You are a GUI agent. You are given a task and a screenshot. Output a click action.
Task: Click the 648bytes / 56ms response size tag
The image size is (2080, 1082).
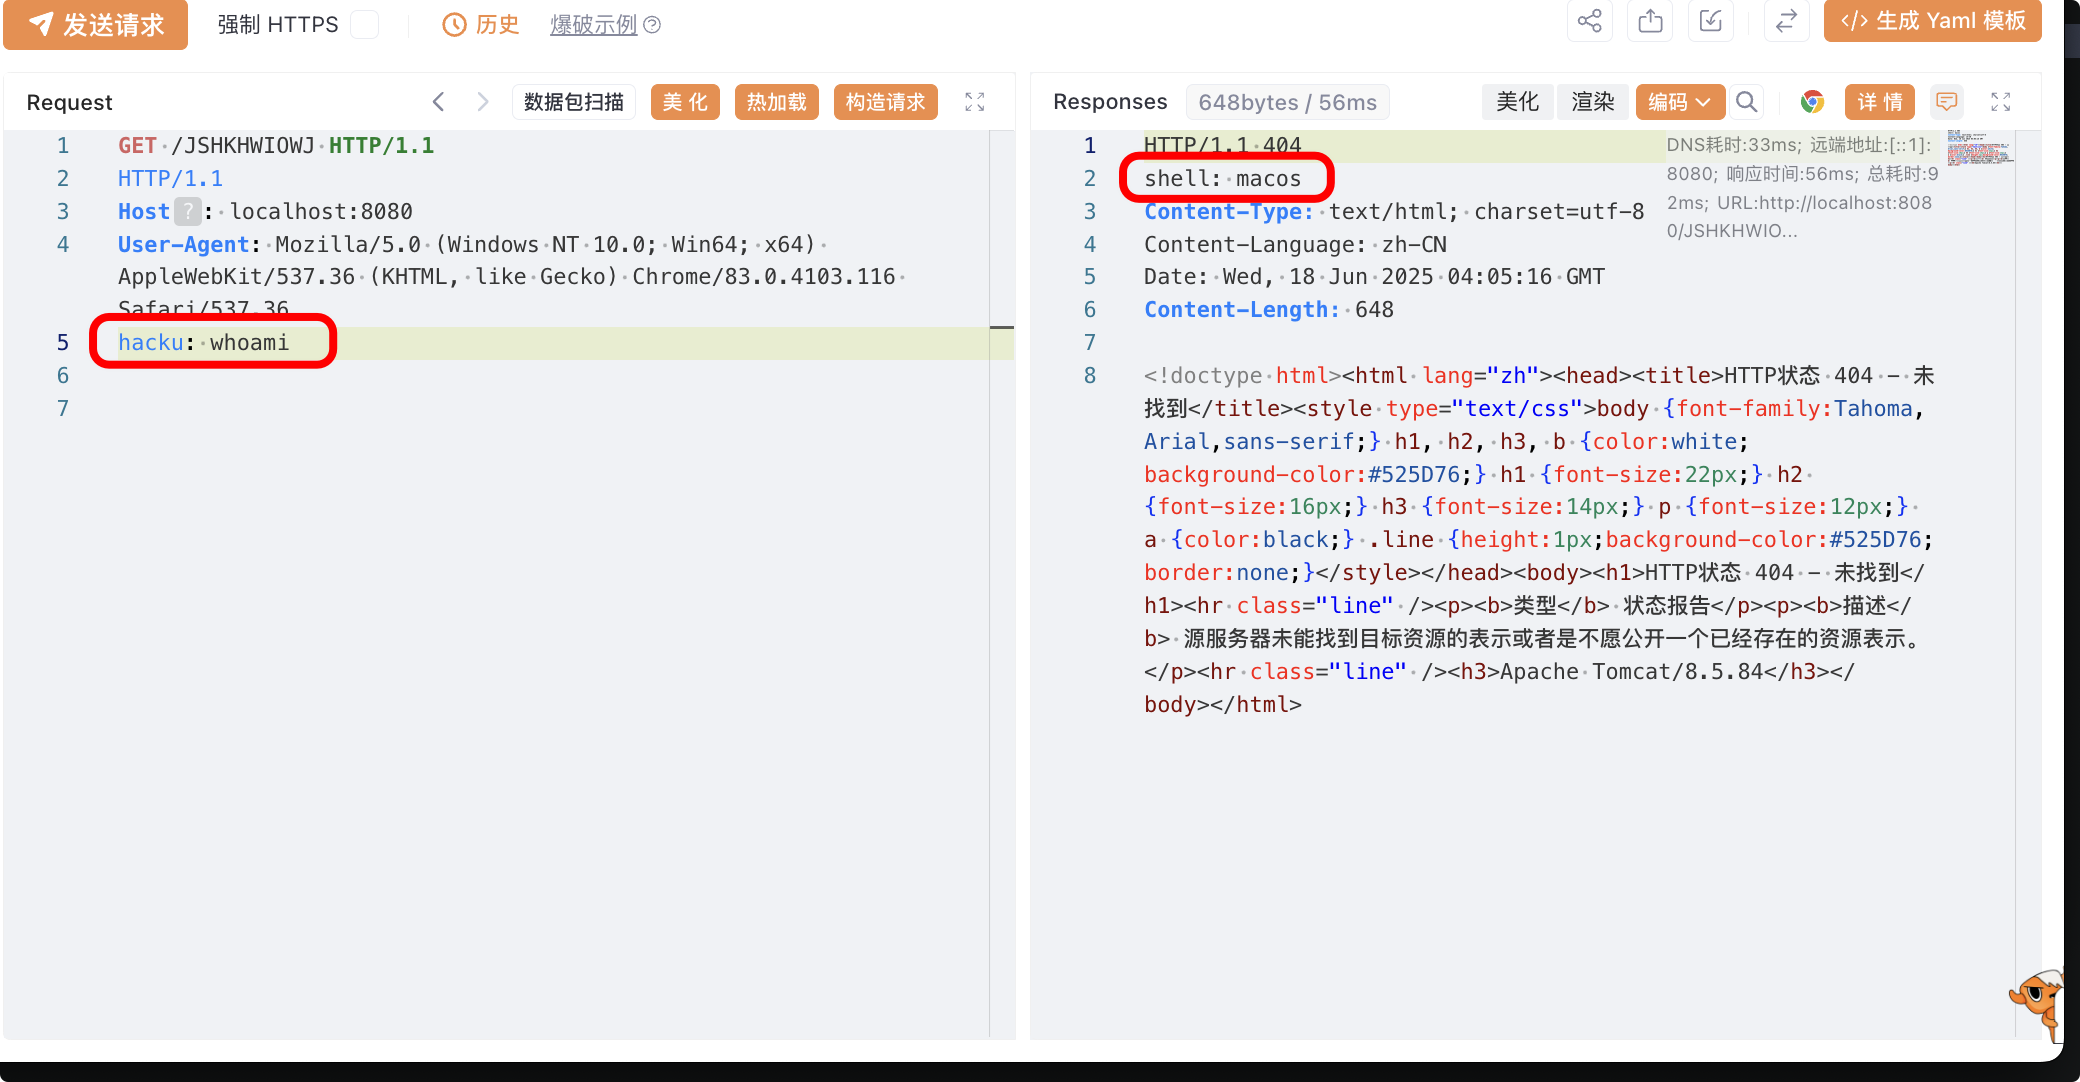(x=1288, y=102)
